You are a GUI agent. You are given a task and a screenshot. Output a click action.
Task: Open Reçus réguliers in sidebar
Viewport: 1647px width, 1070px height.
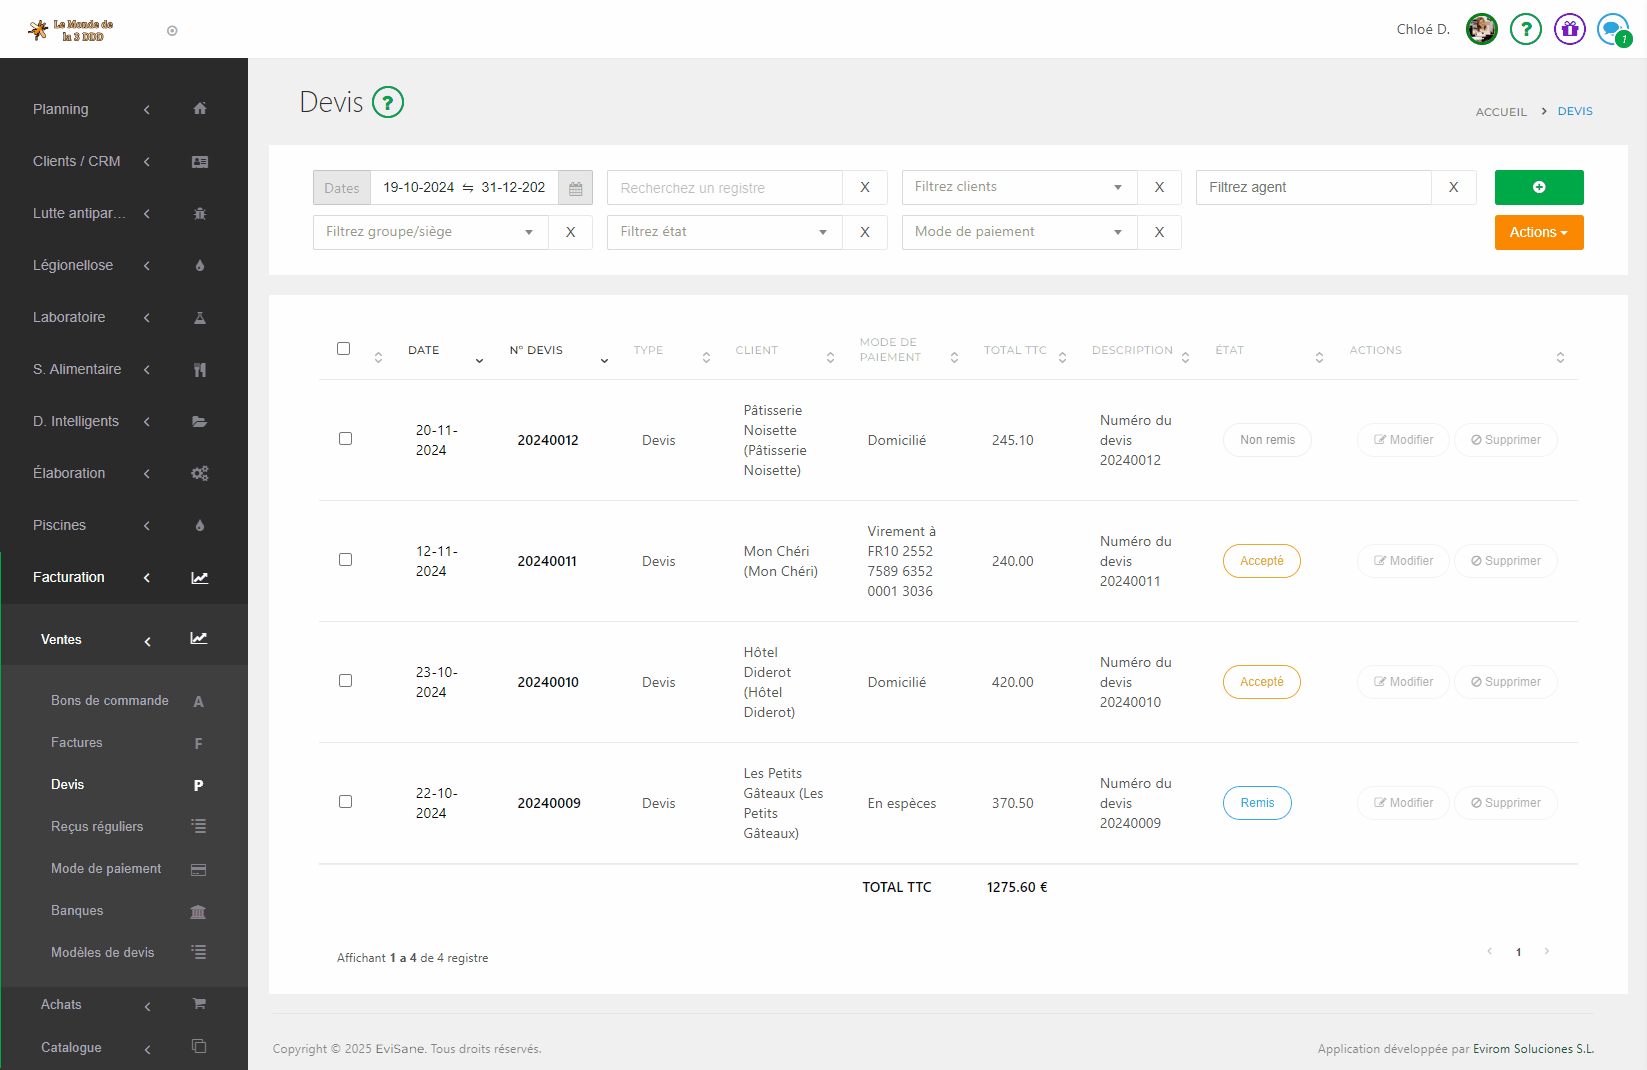97,827
